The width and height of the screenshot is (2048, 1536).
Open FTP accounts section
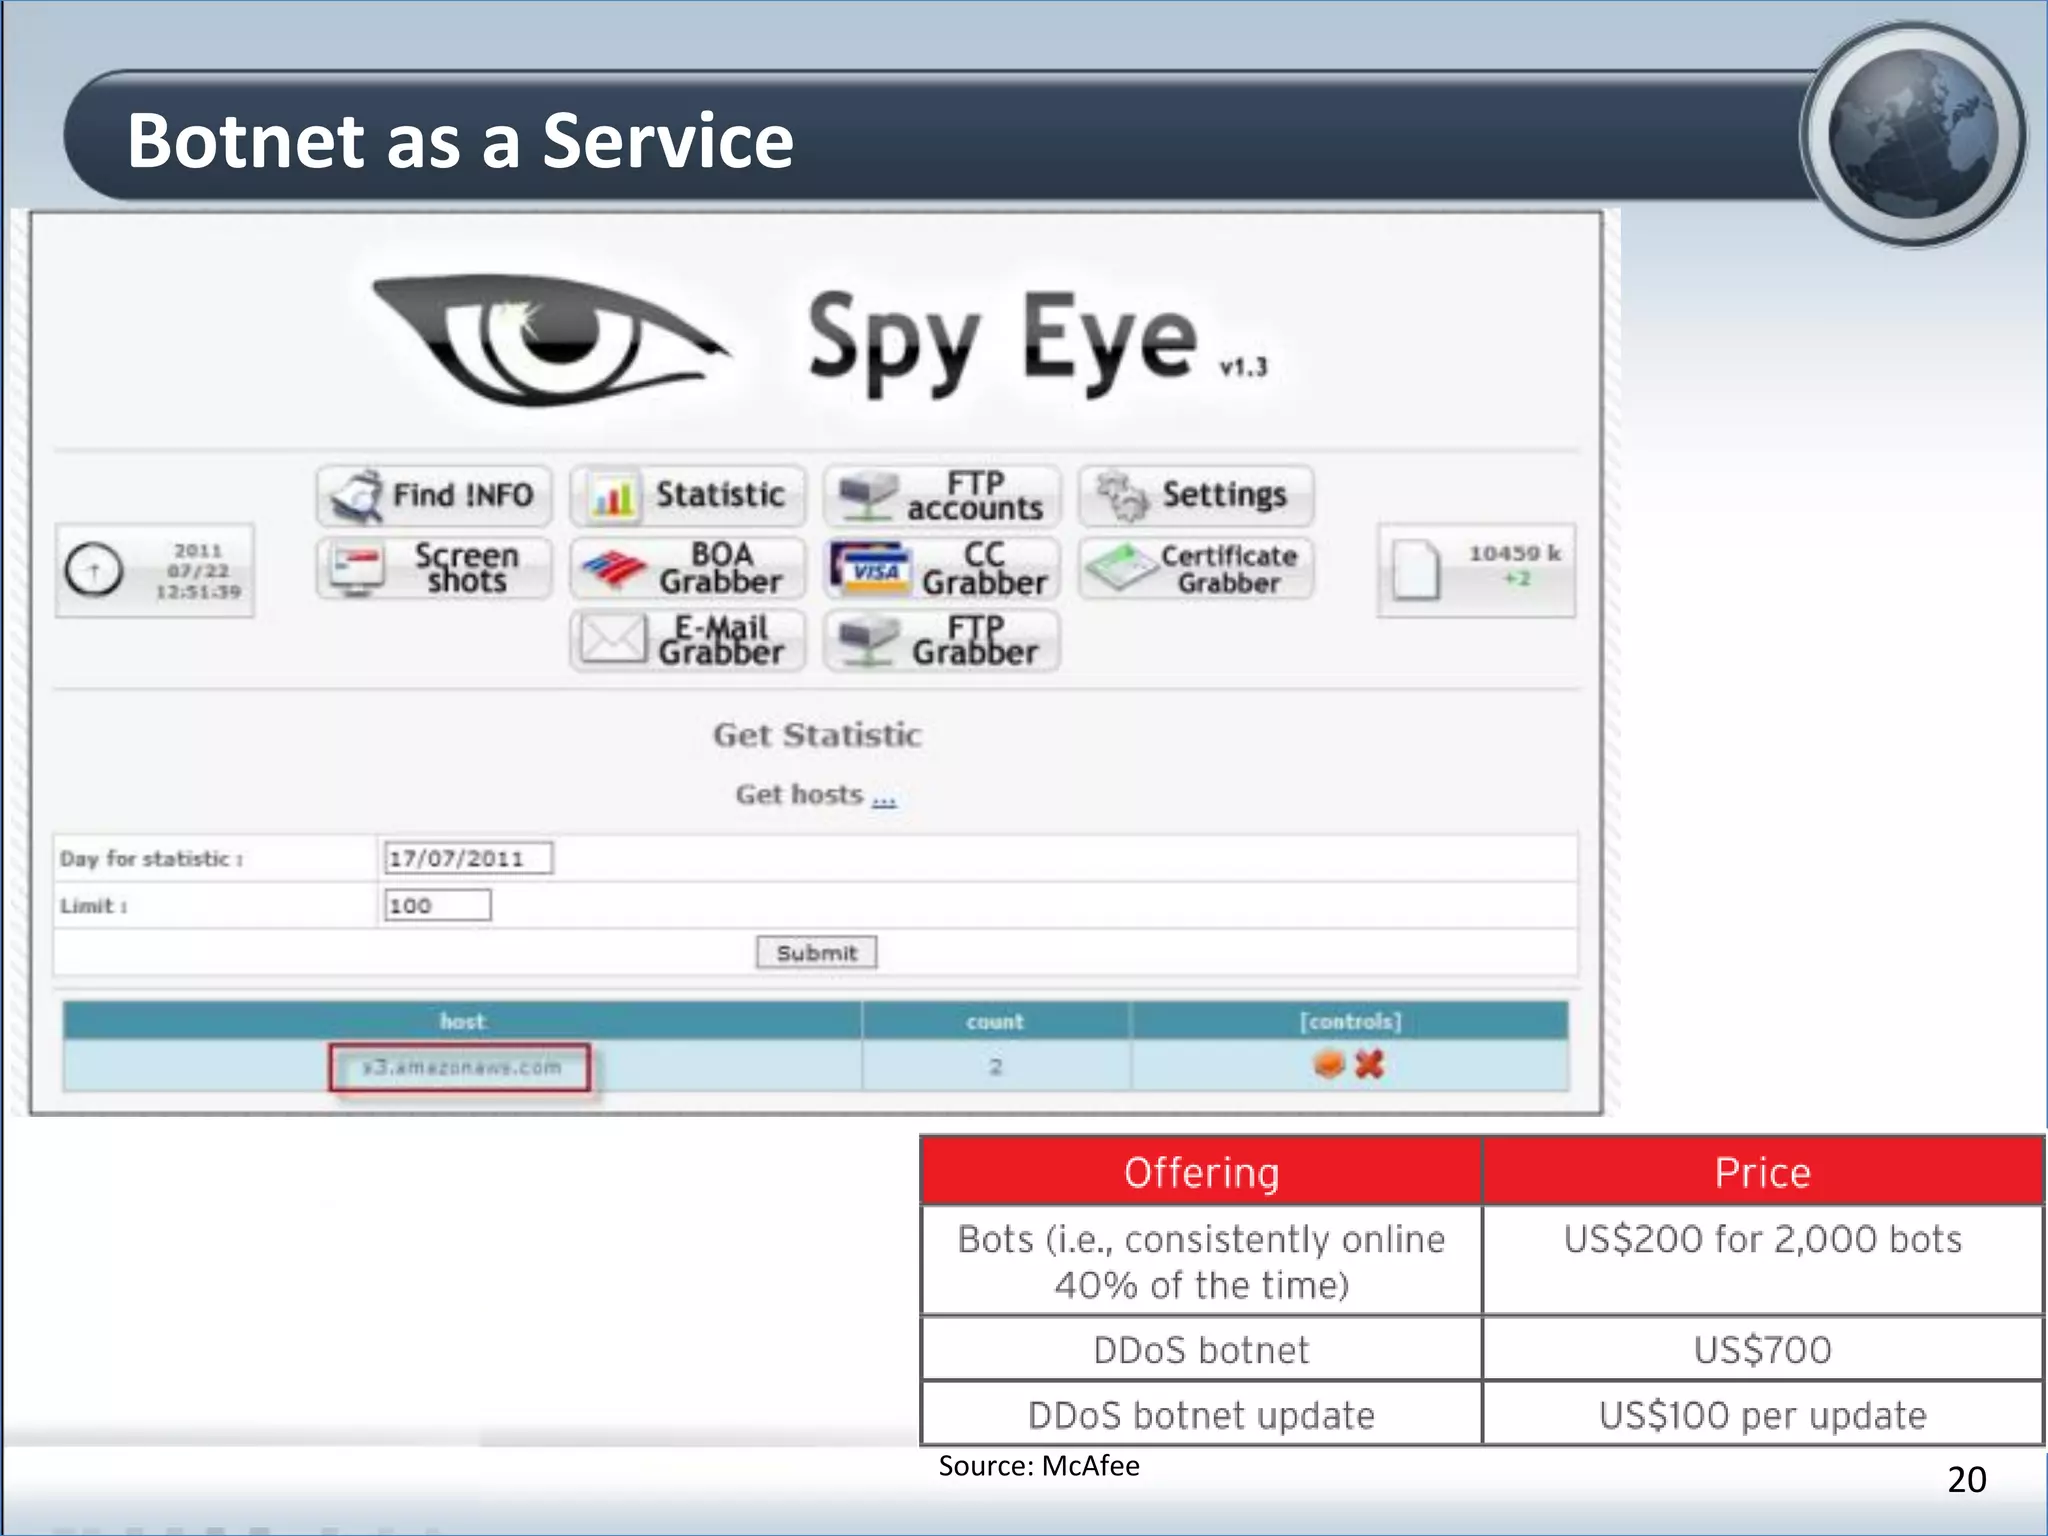[x=942, y=496]
